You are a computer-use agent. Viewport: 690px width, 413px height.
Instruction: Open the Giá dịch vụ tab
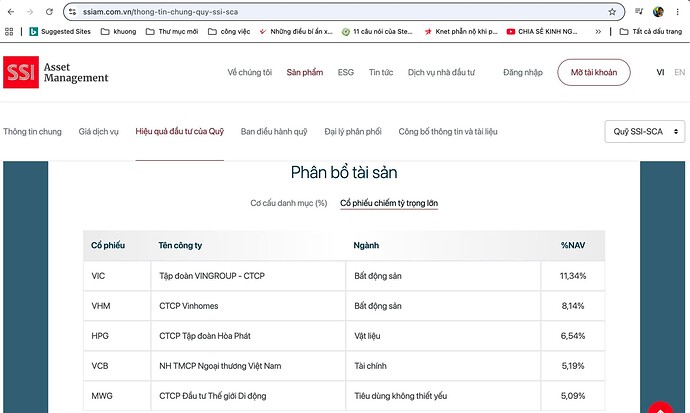point(99,132)
